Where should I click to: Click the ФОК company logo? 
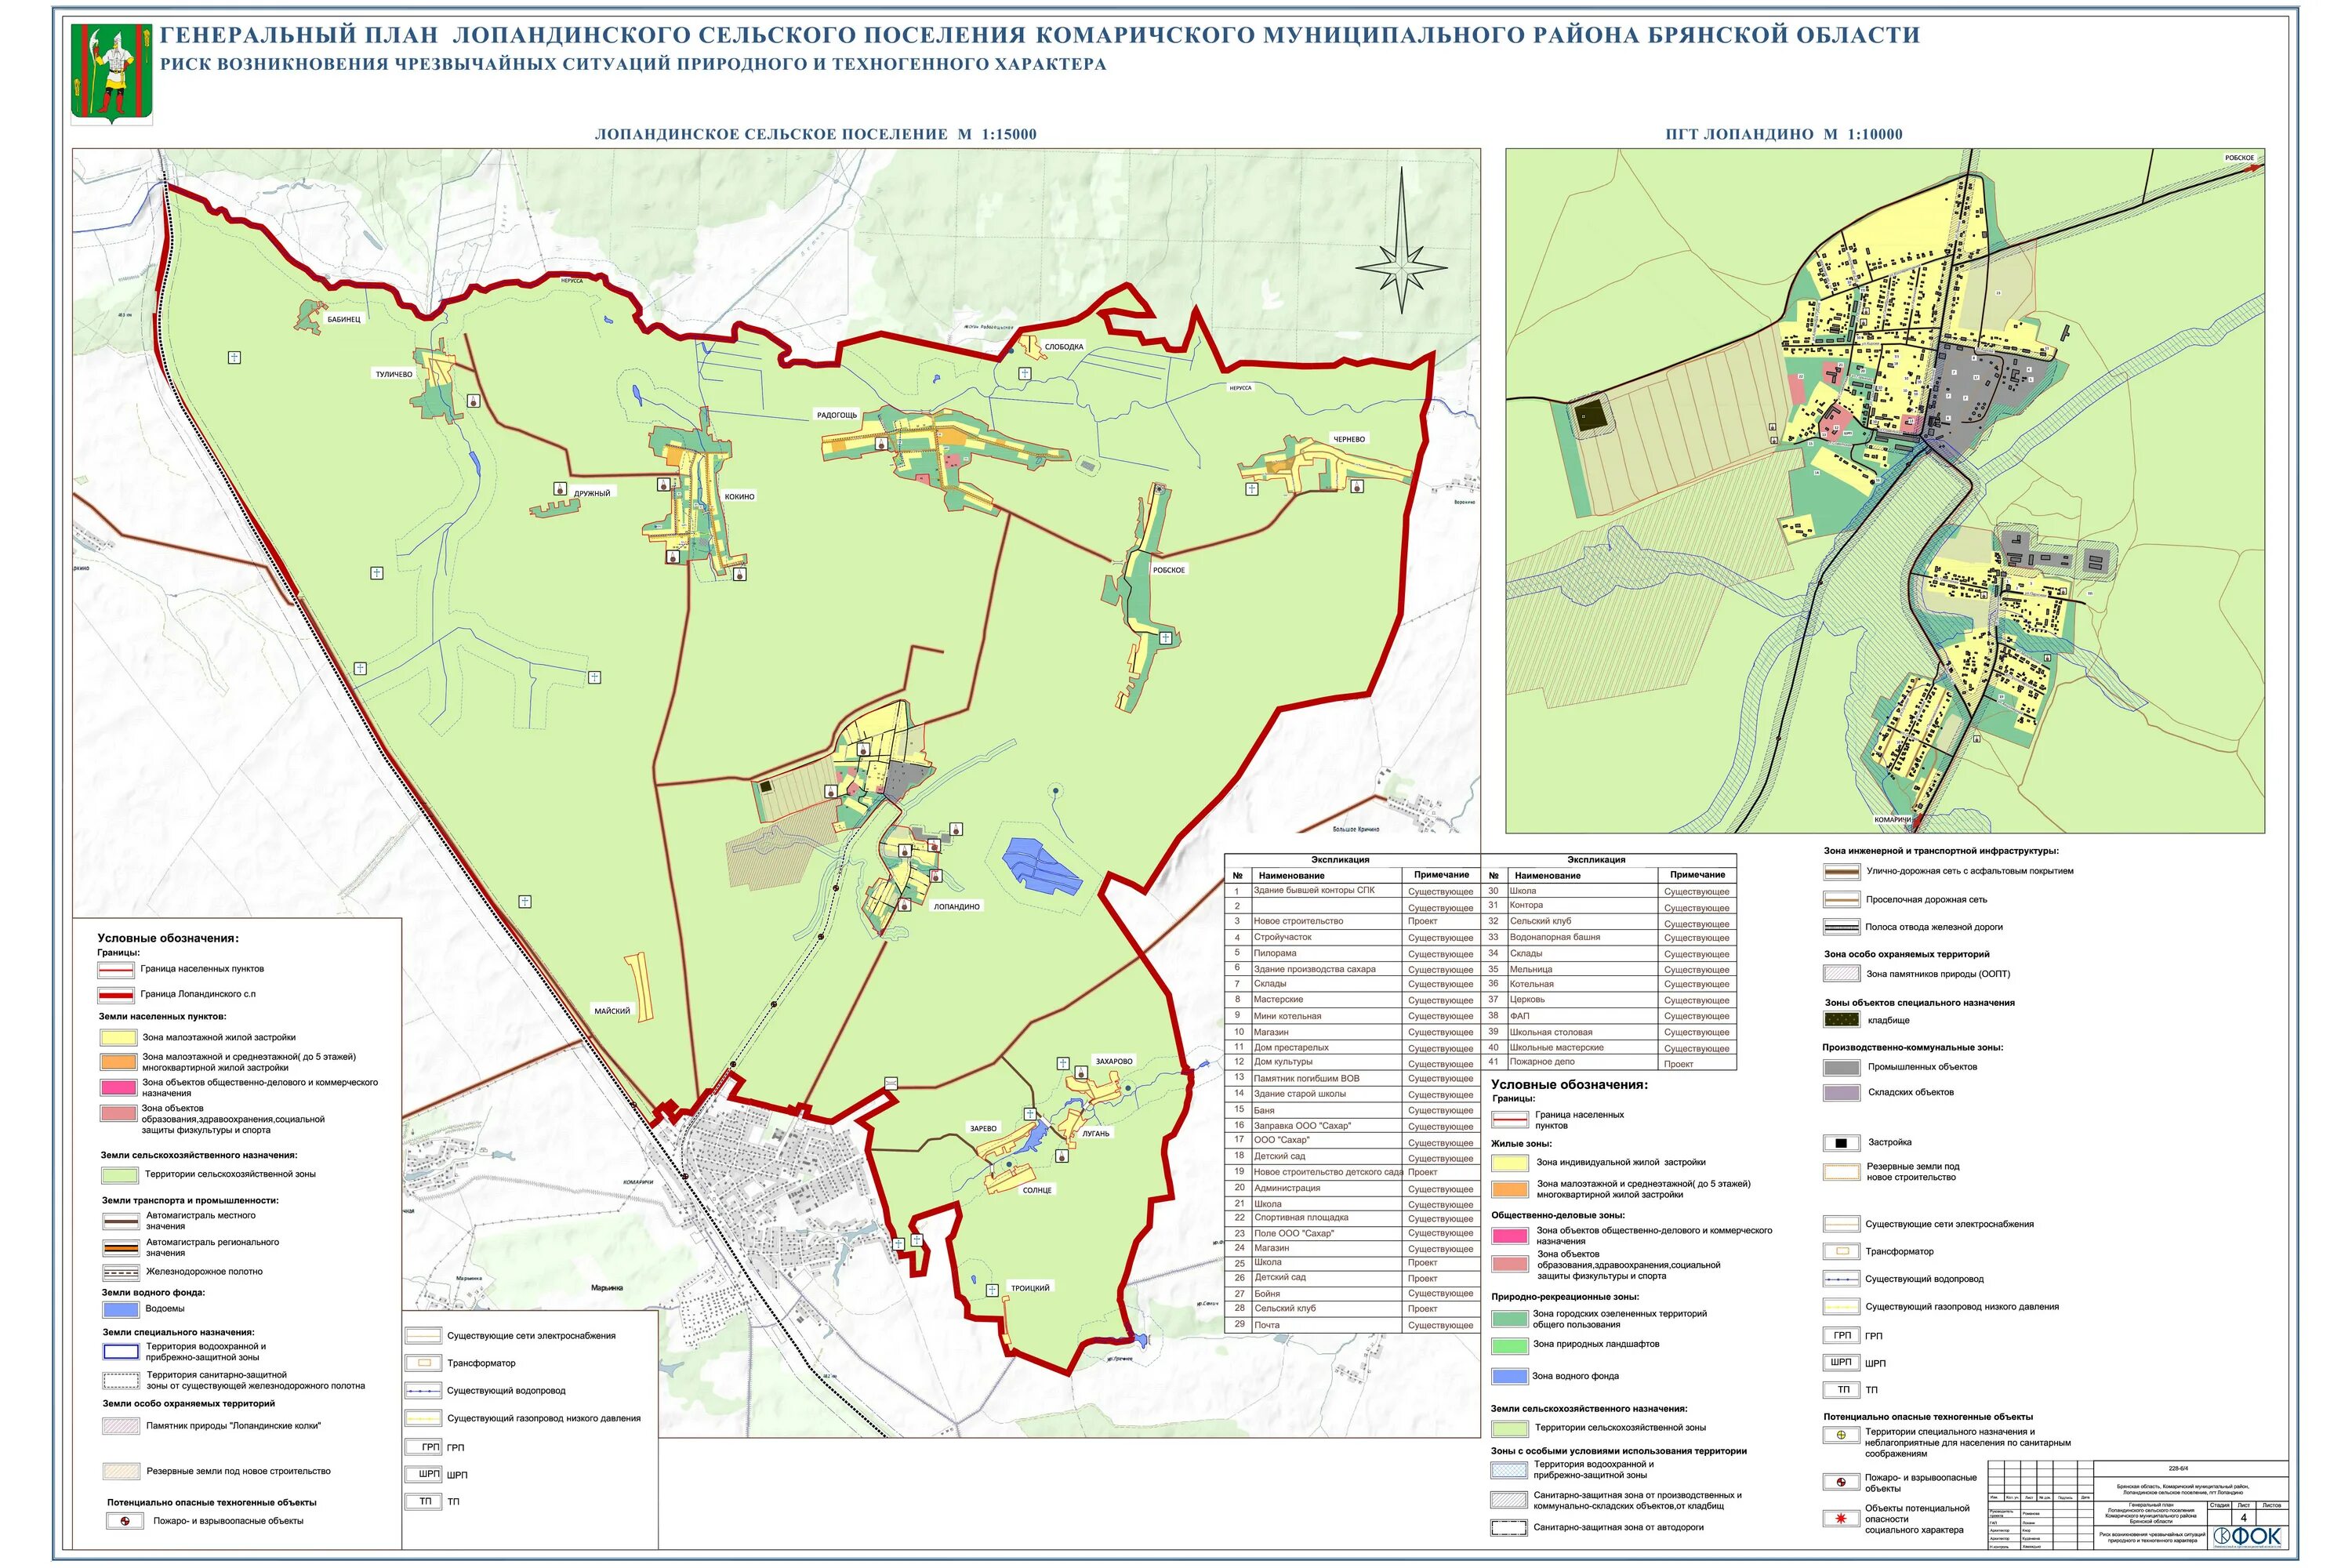point(2247,1536)
